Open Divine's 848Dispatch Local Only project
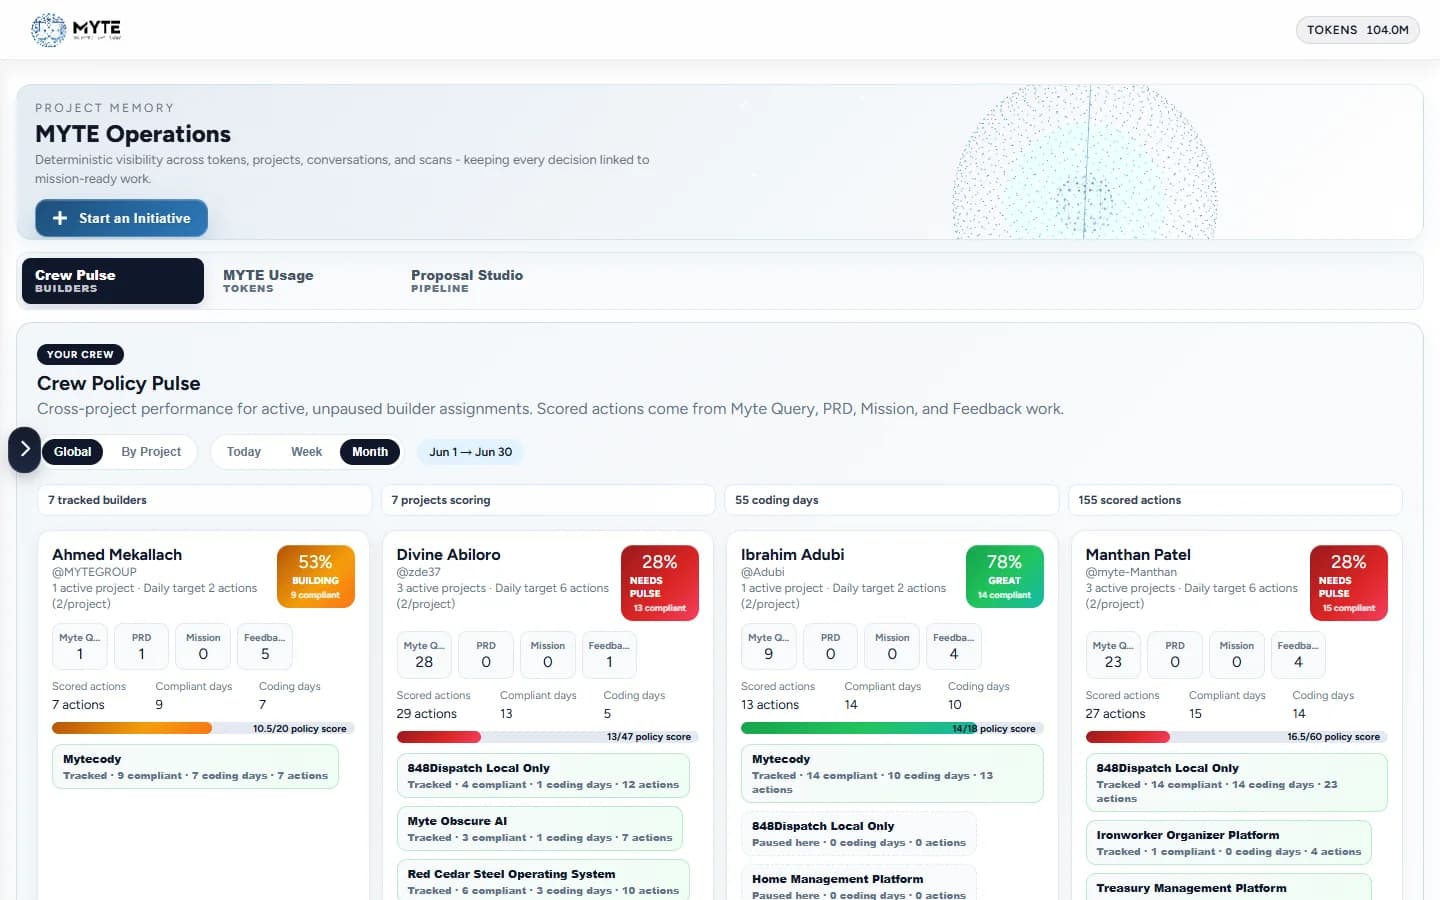This screenshot has width=1440, height=900. pos(543,776)
